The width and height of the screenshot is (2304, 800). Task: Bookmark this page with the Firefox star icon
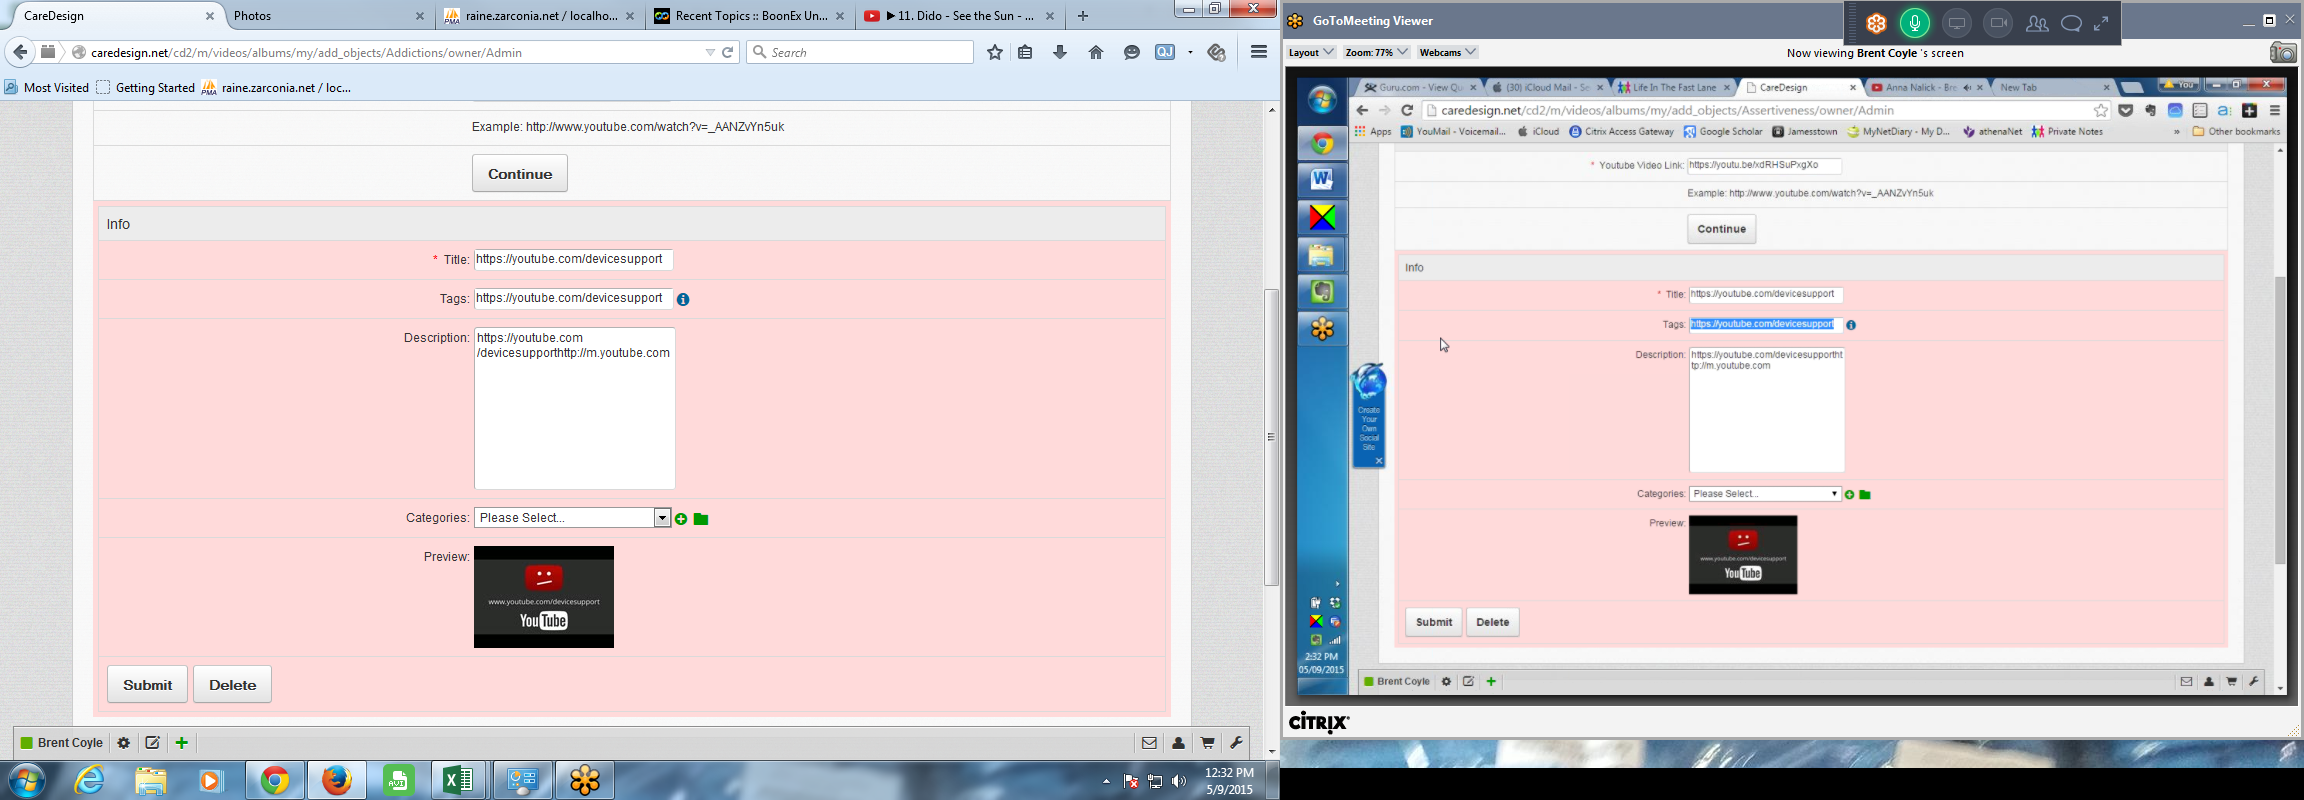[995, 52]
